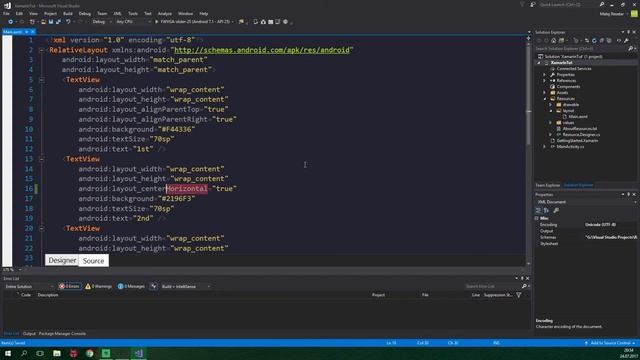The image size is (640, 360).
Task: Toggle the 0 Messages filter
Action: [x=131, y=287]
